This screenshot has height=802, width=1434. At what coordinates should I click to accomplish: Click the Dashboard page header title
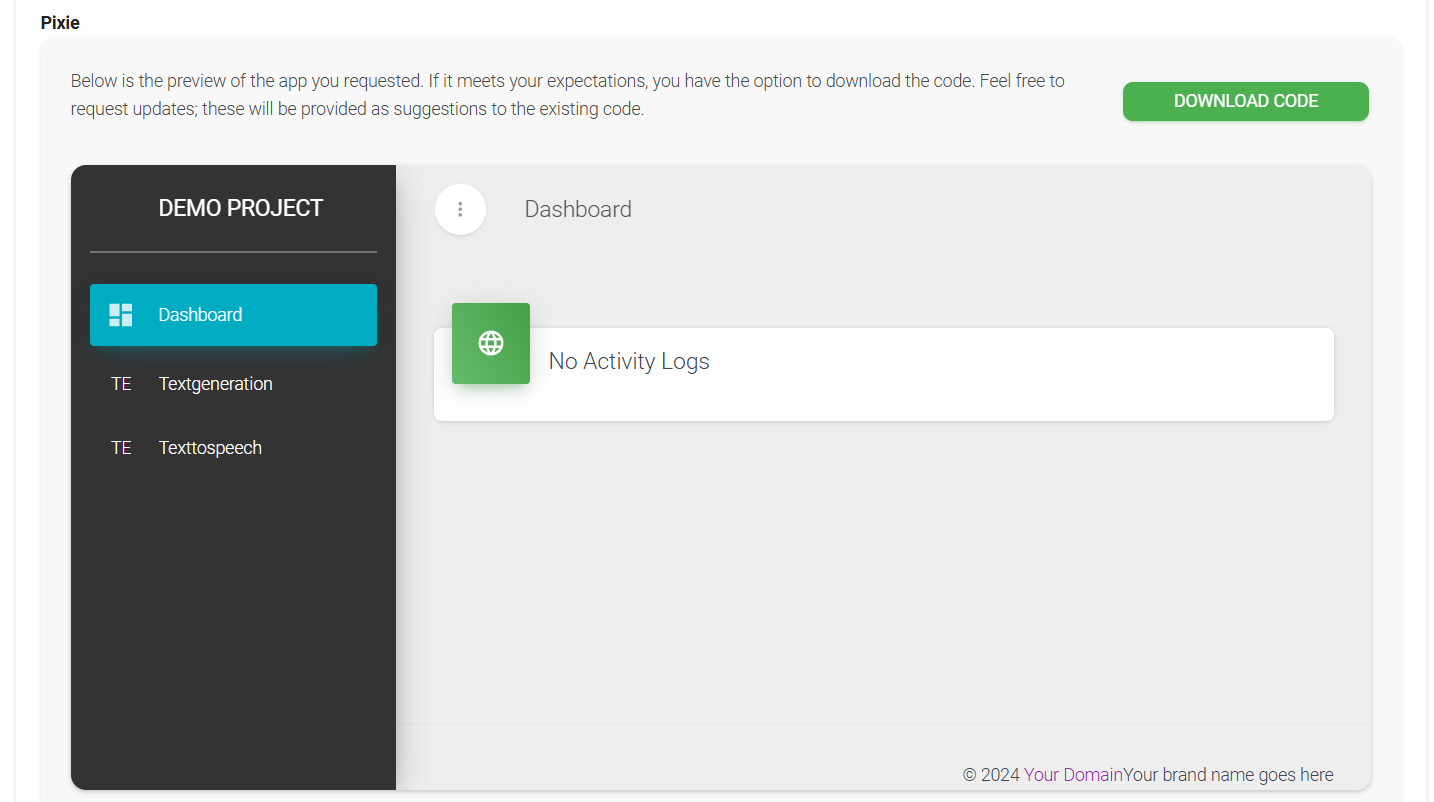pyautogui.click(x=578, y=210)
